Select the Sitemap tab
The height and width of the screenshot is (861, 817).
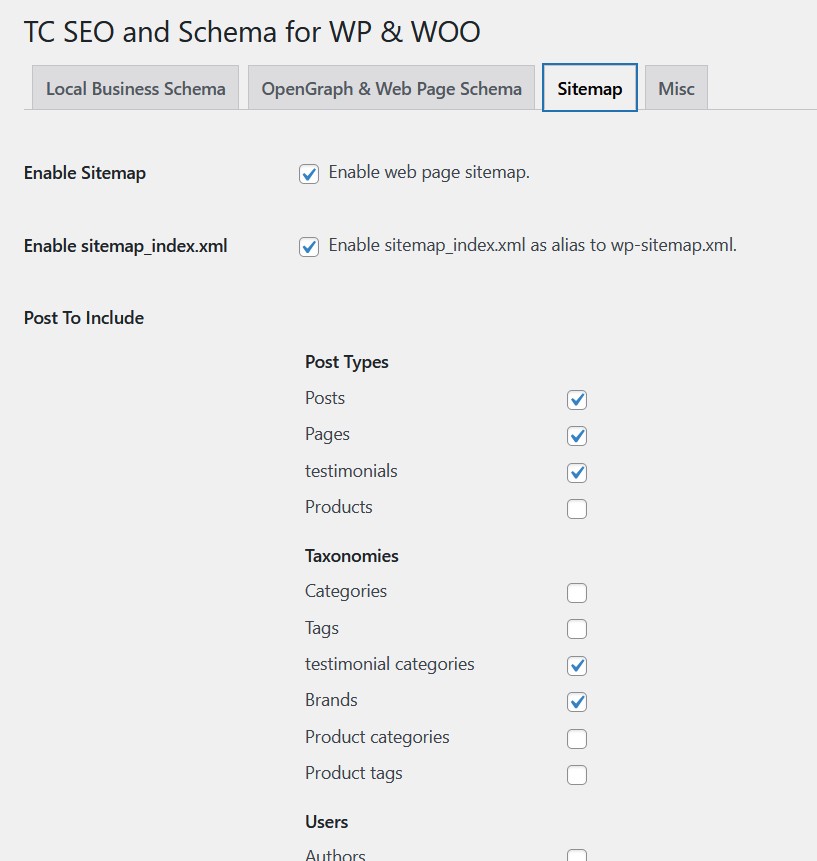(589, 88)
